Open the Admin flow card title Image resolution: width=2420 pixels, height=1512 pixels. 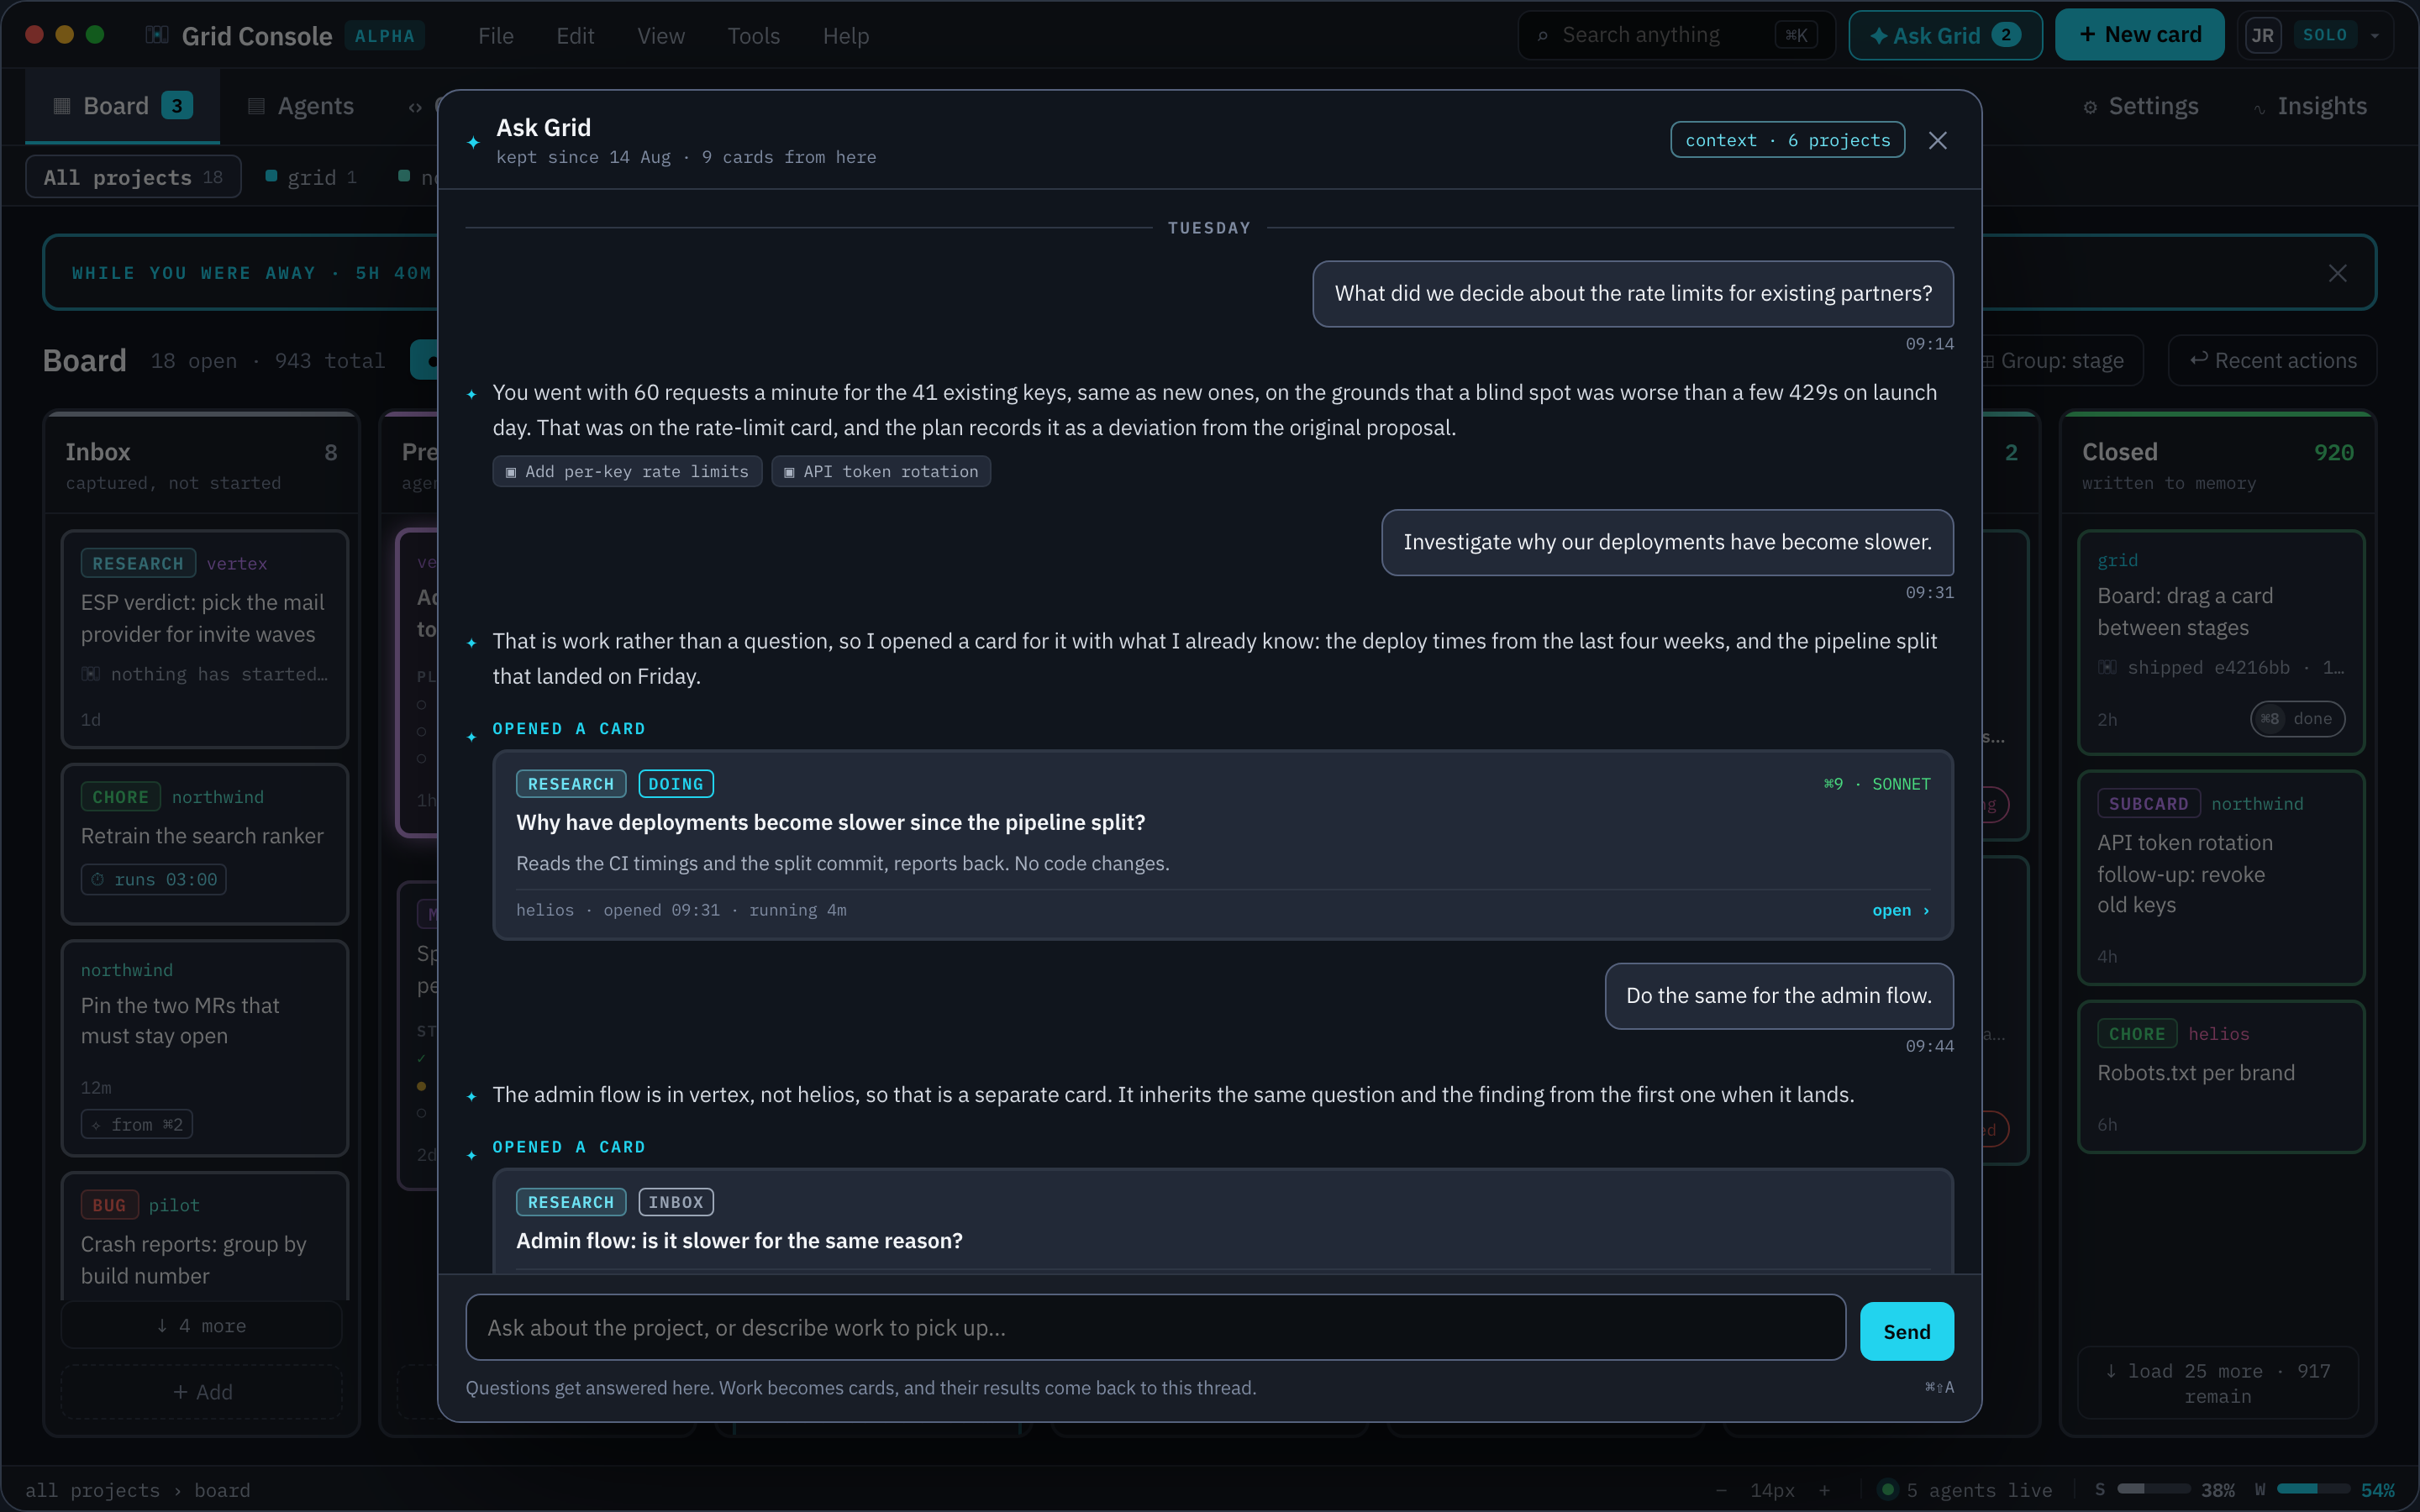[739, 1240]
